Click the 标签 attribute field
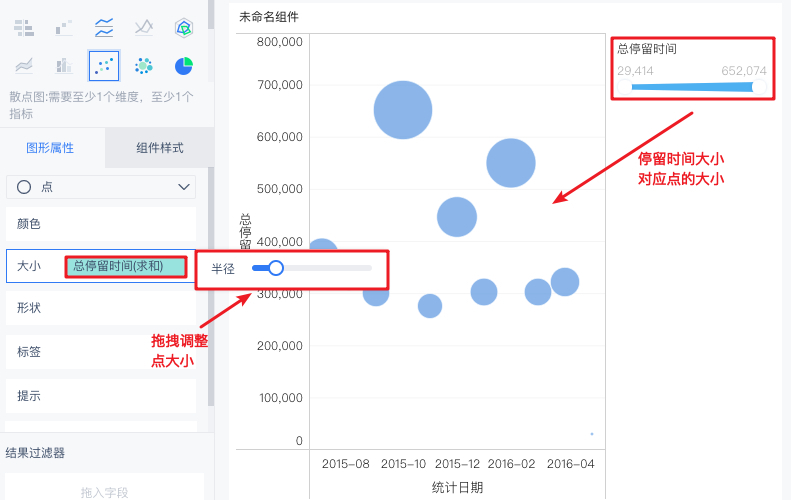The height and width of the screenshot is (500, 791). tap(101, 352)
